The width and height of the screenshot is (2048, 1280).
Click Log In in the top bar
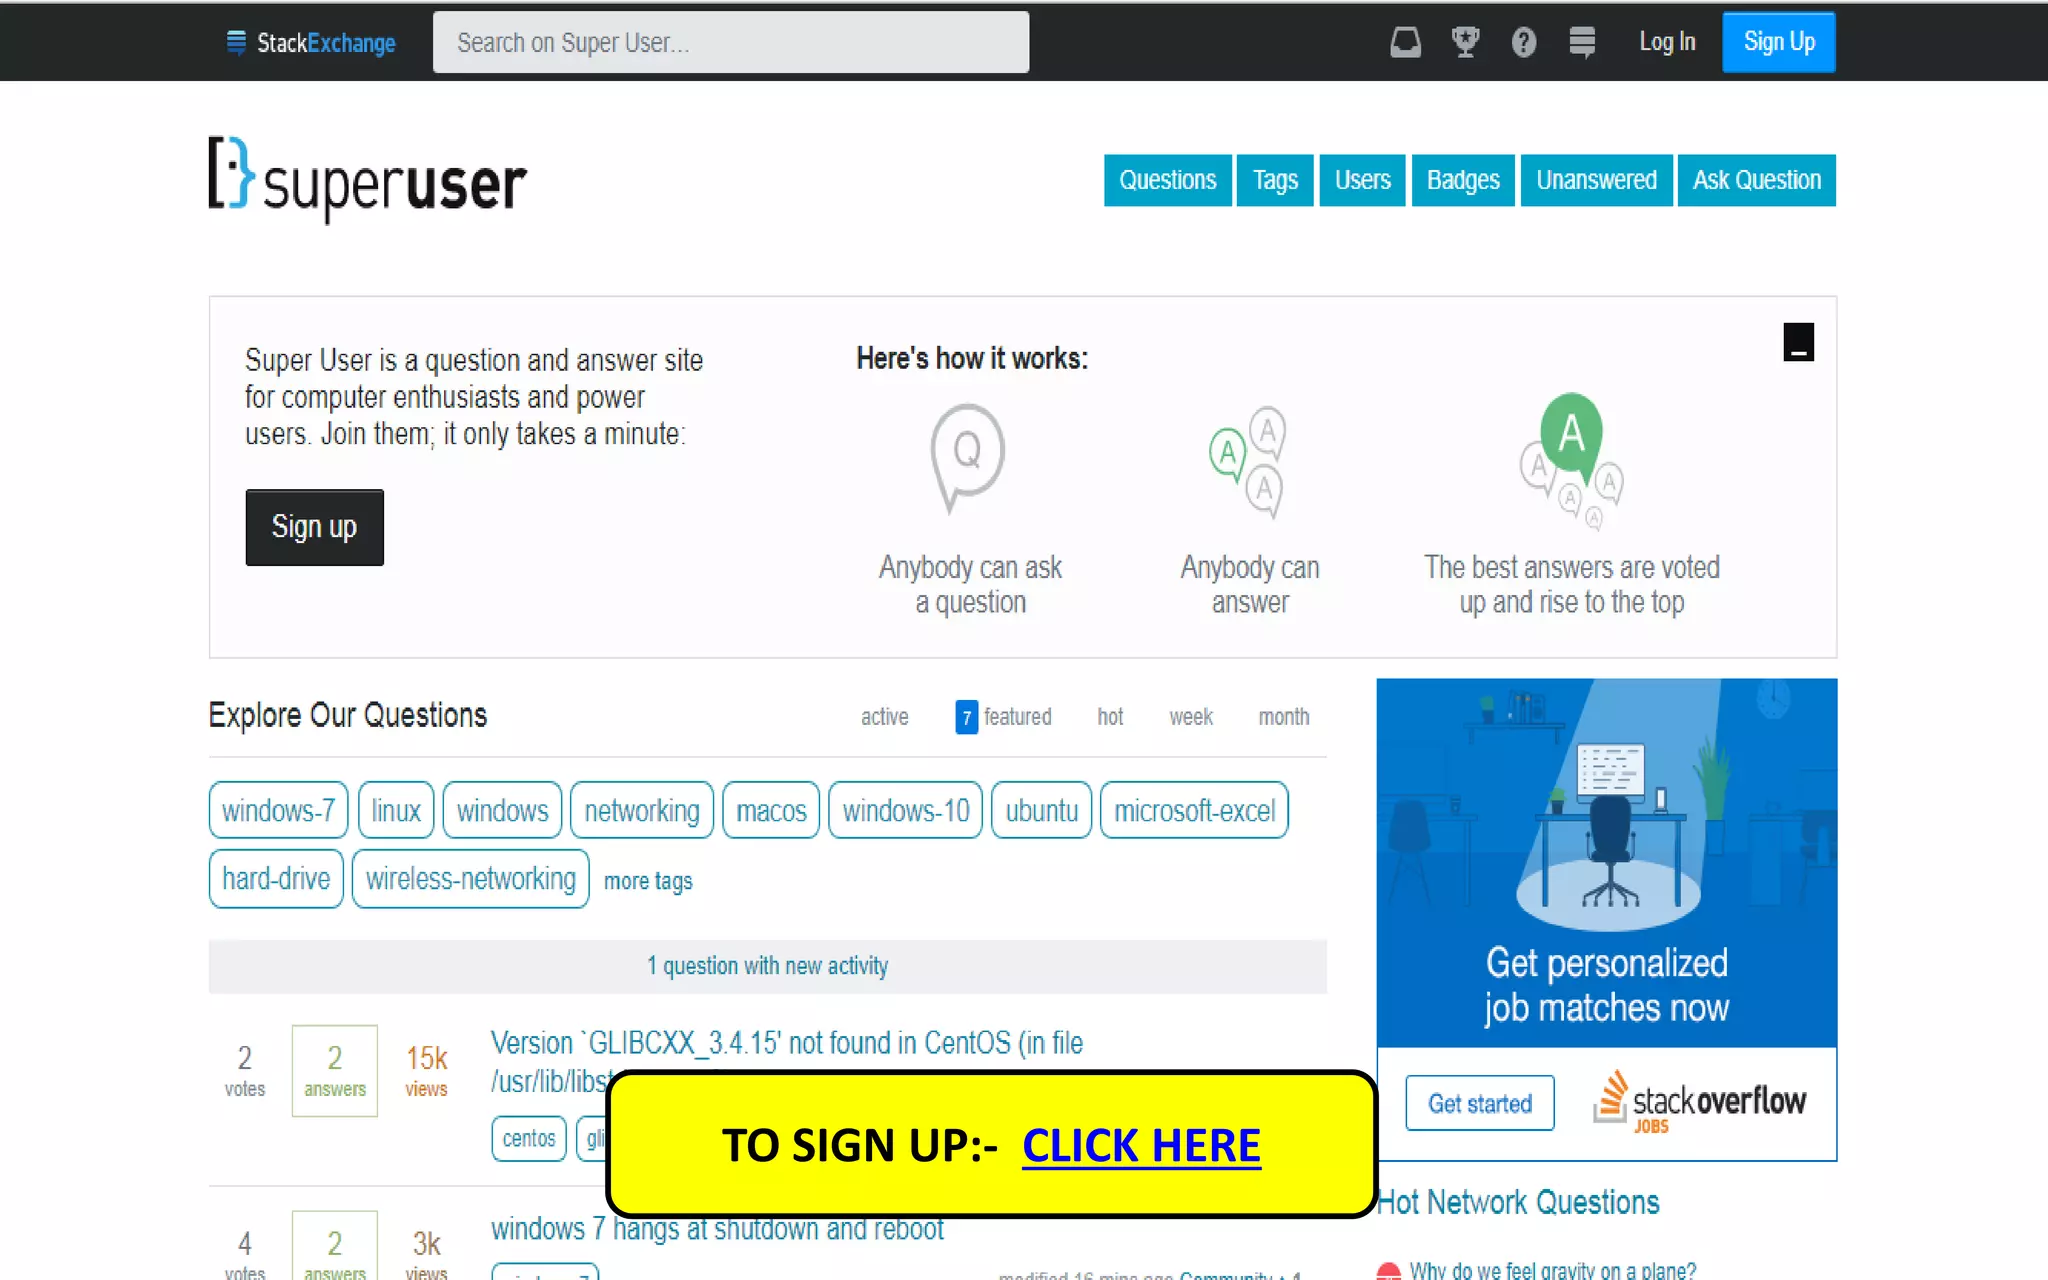(x=1667, y=42)
